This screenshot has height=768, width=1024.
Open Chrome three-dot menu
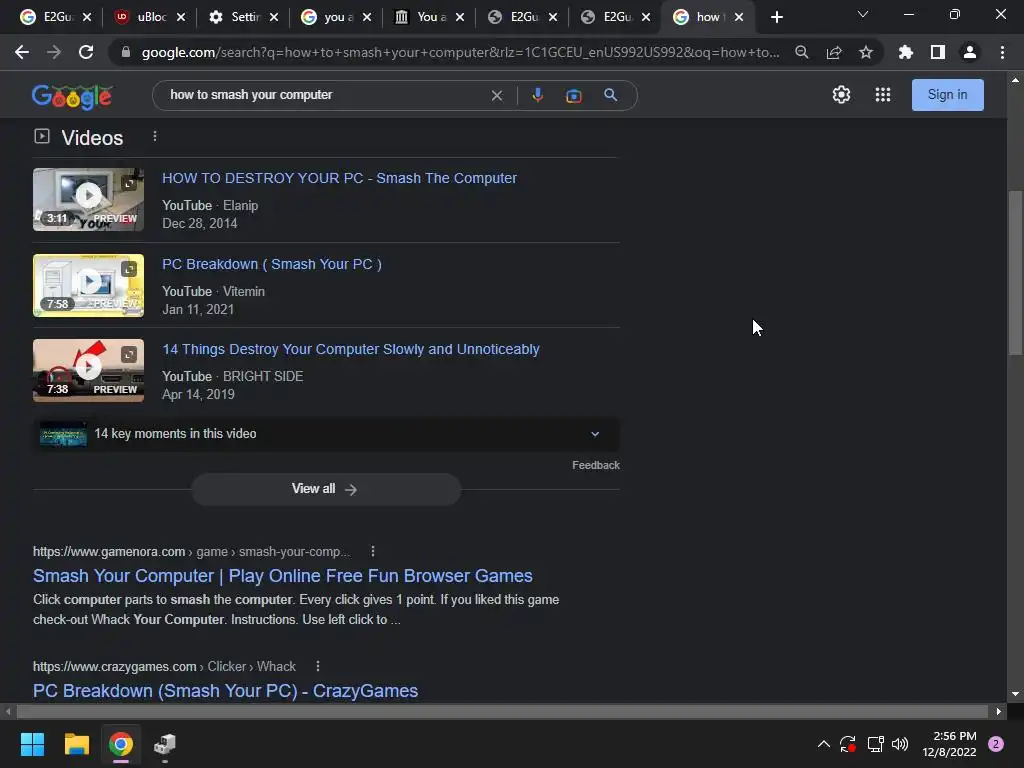pyautogui.click(x=1002, y=52)
